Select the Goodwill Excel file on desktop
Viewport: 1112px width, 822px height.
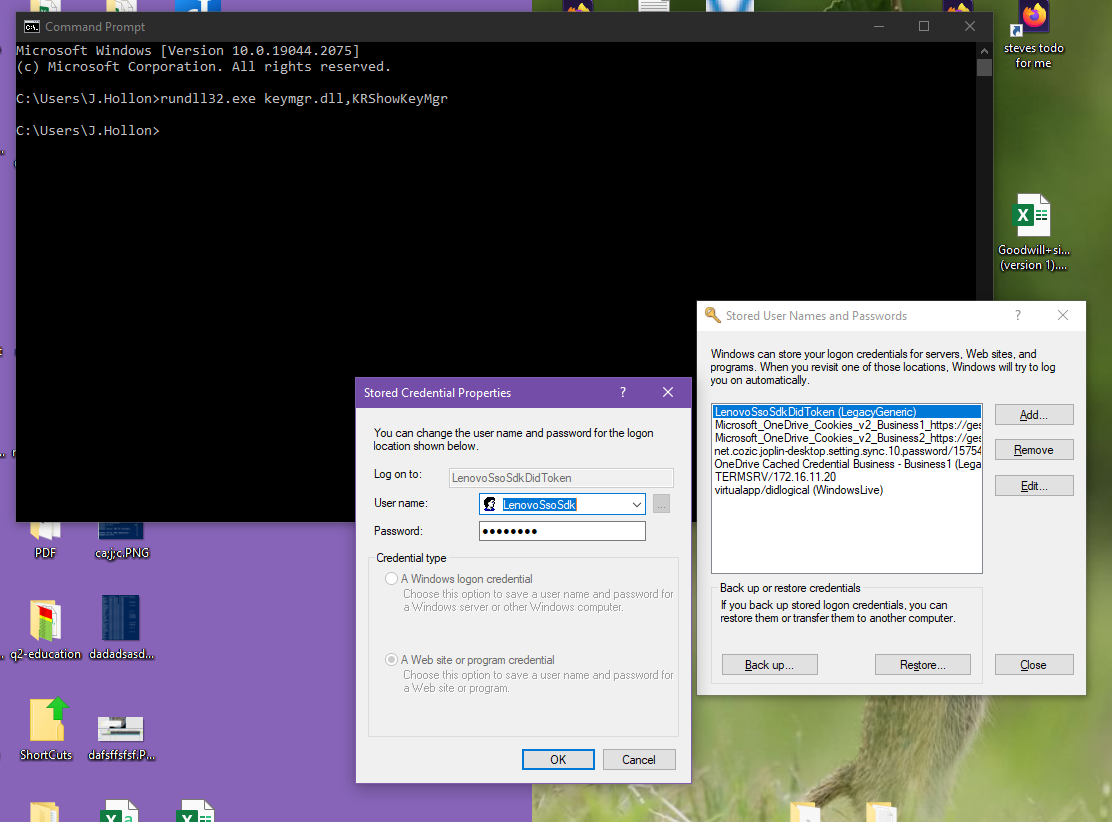(1033, 216)
